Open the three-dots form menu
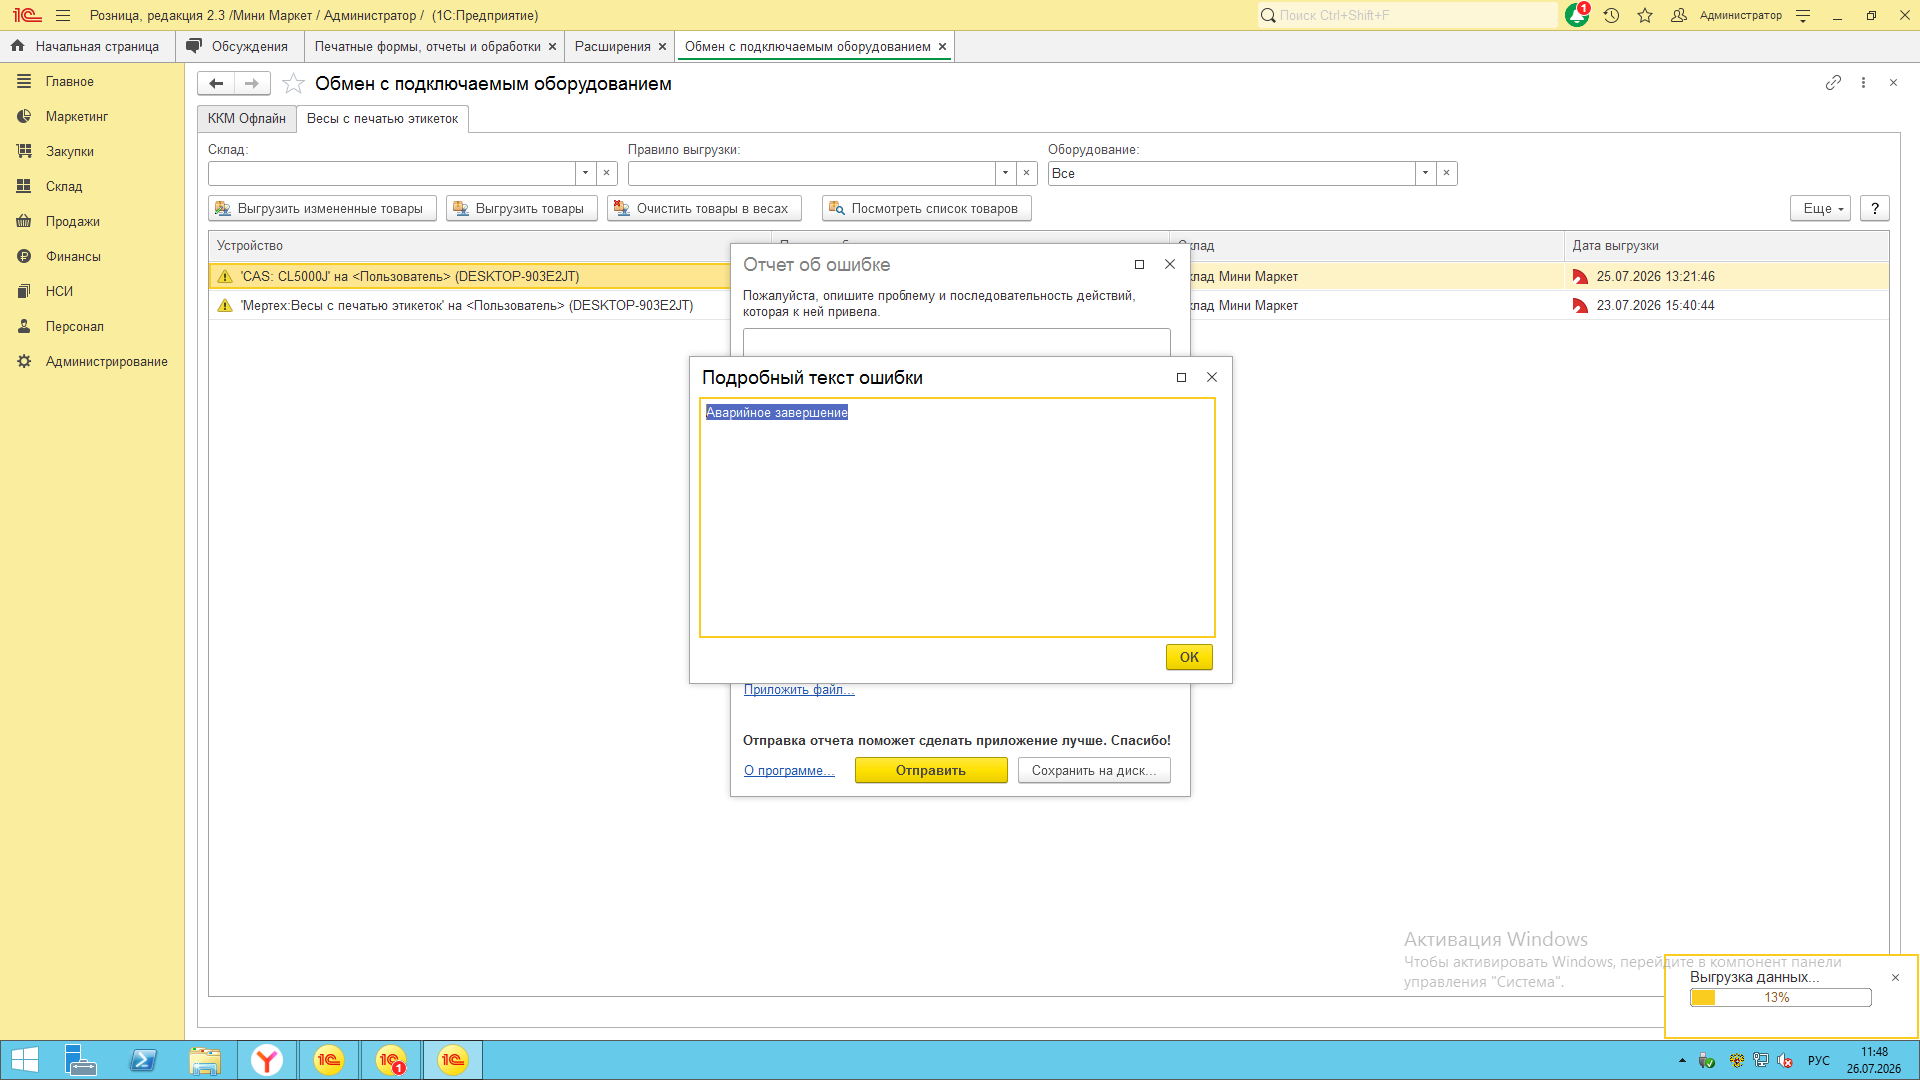The image size is (1920, 1080). click(1863, 83)
